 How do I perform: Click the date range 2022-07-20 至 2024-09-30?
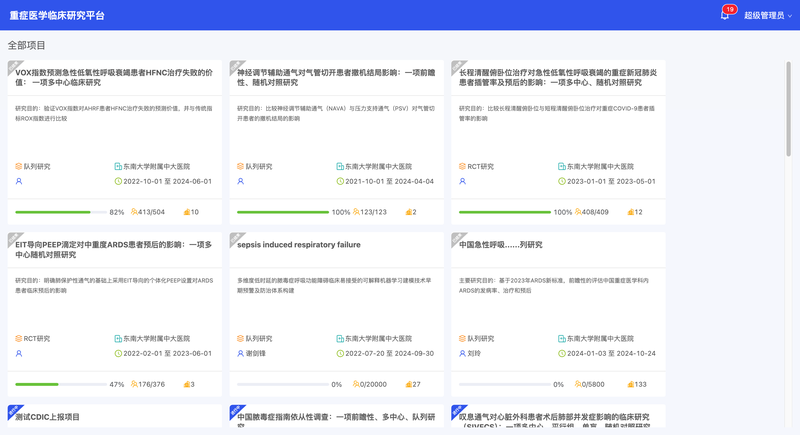pyautogui.click(x=389, y=353)
